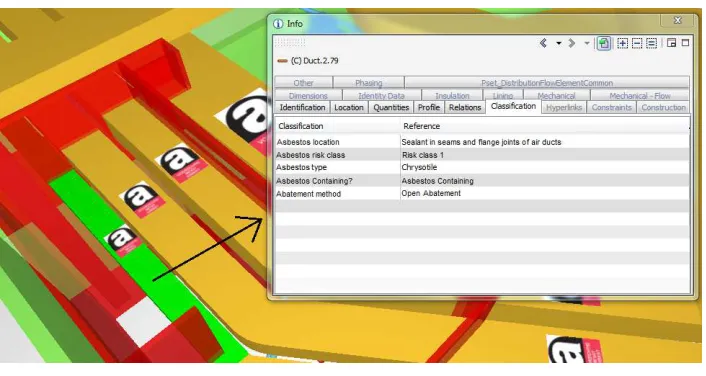This screenshot has height=376, width=706.
Task: Click the 'Open Abatement' value
Action: (431, 193)
